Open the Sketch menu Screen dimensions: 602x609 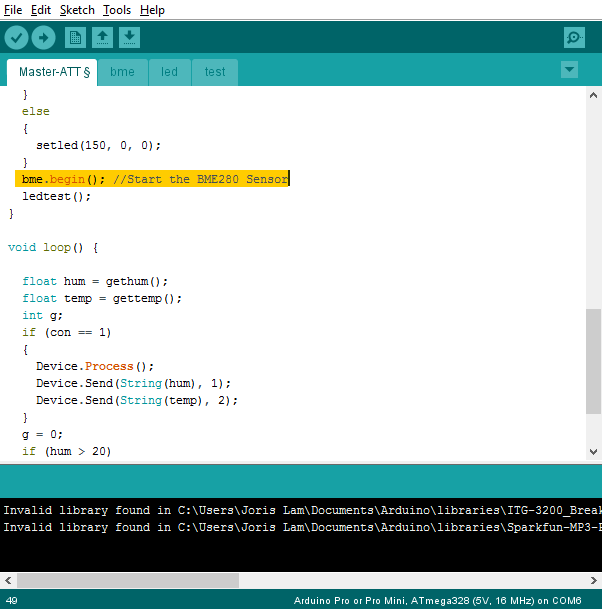point(77,10)
